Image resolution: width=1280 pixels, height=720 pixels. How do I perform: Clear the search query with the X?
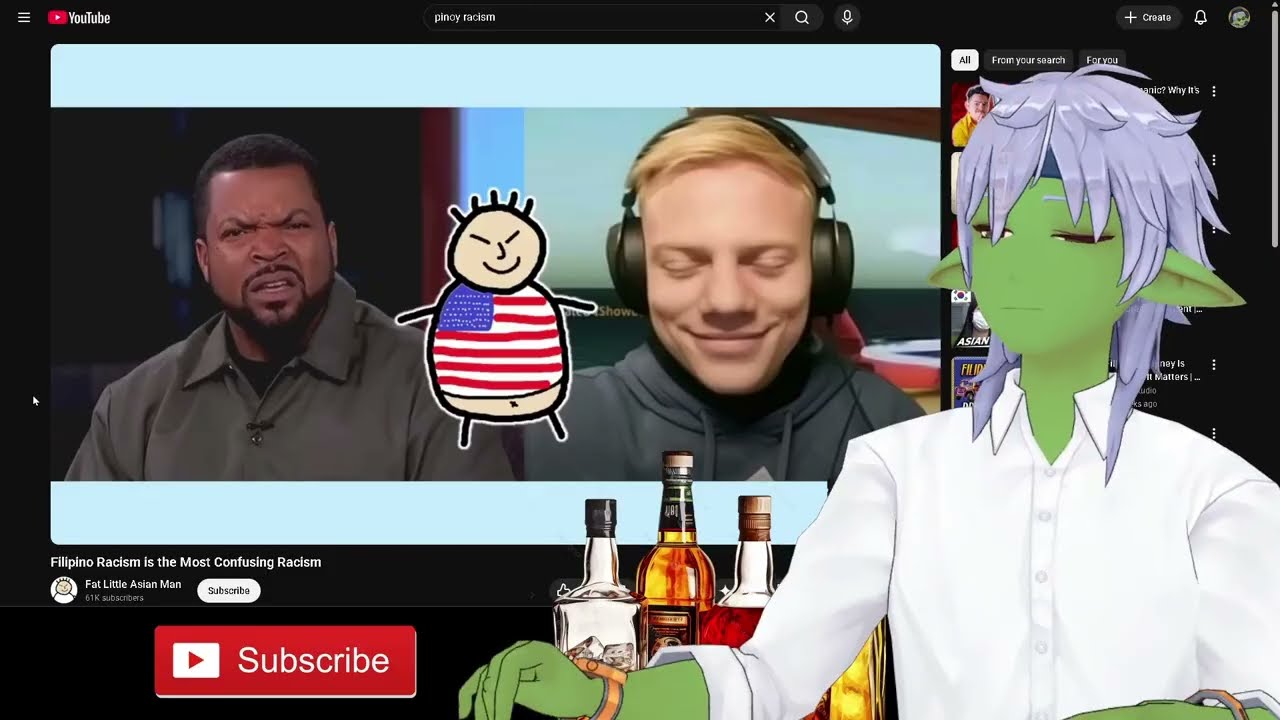point(770,17)
